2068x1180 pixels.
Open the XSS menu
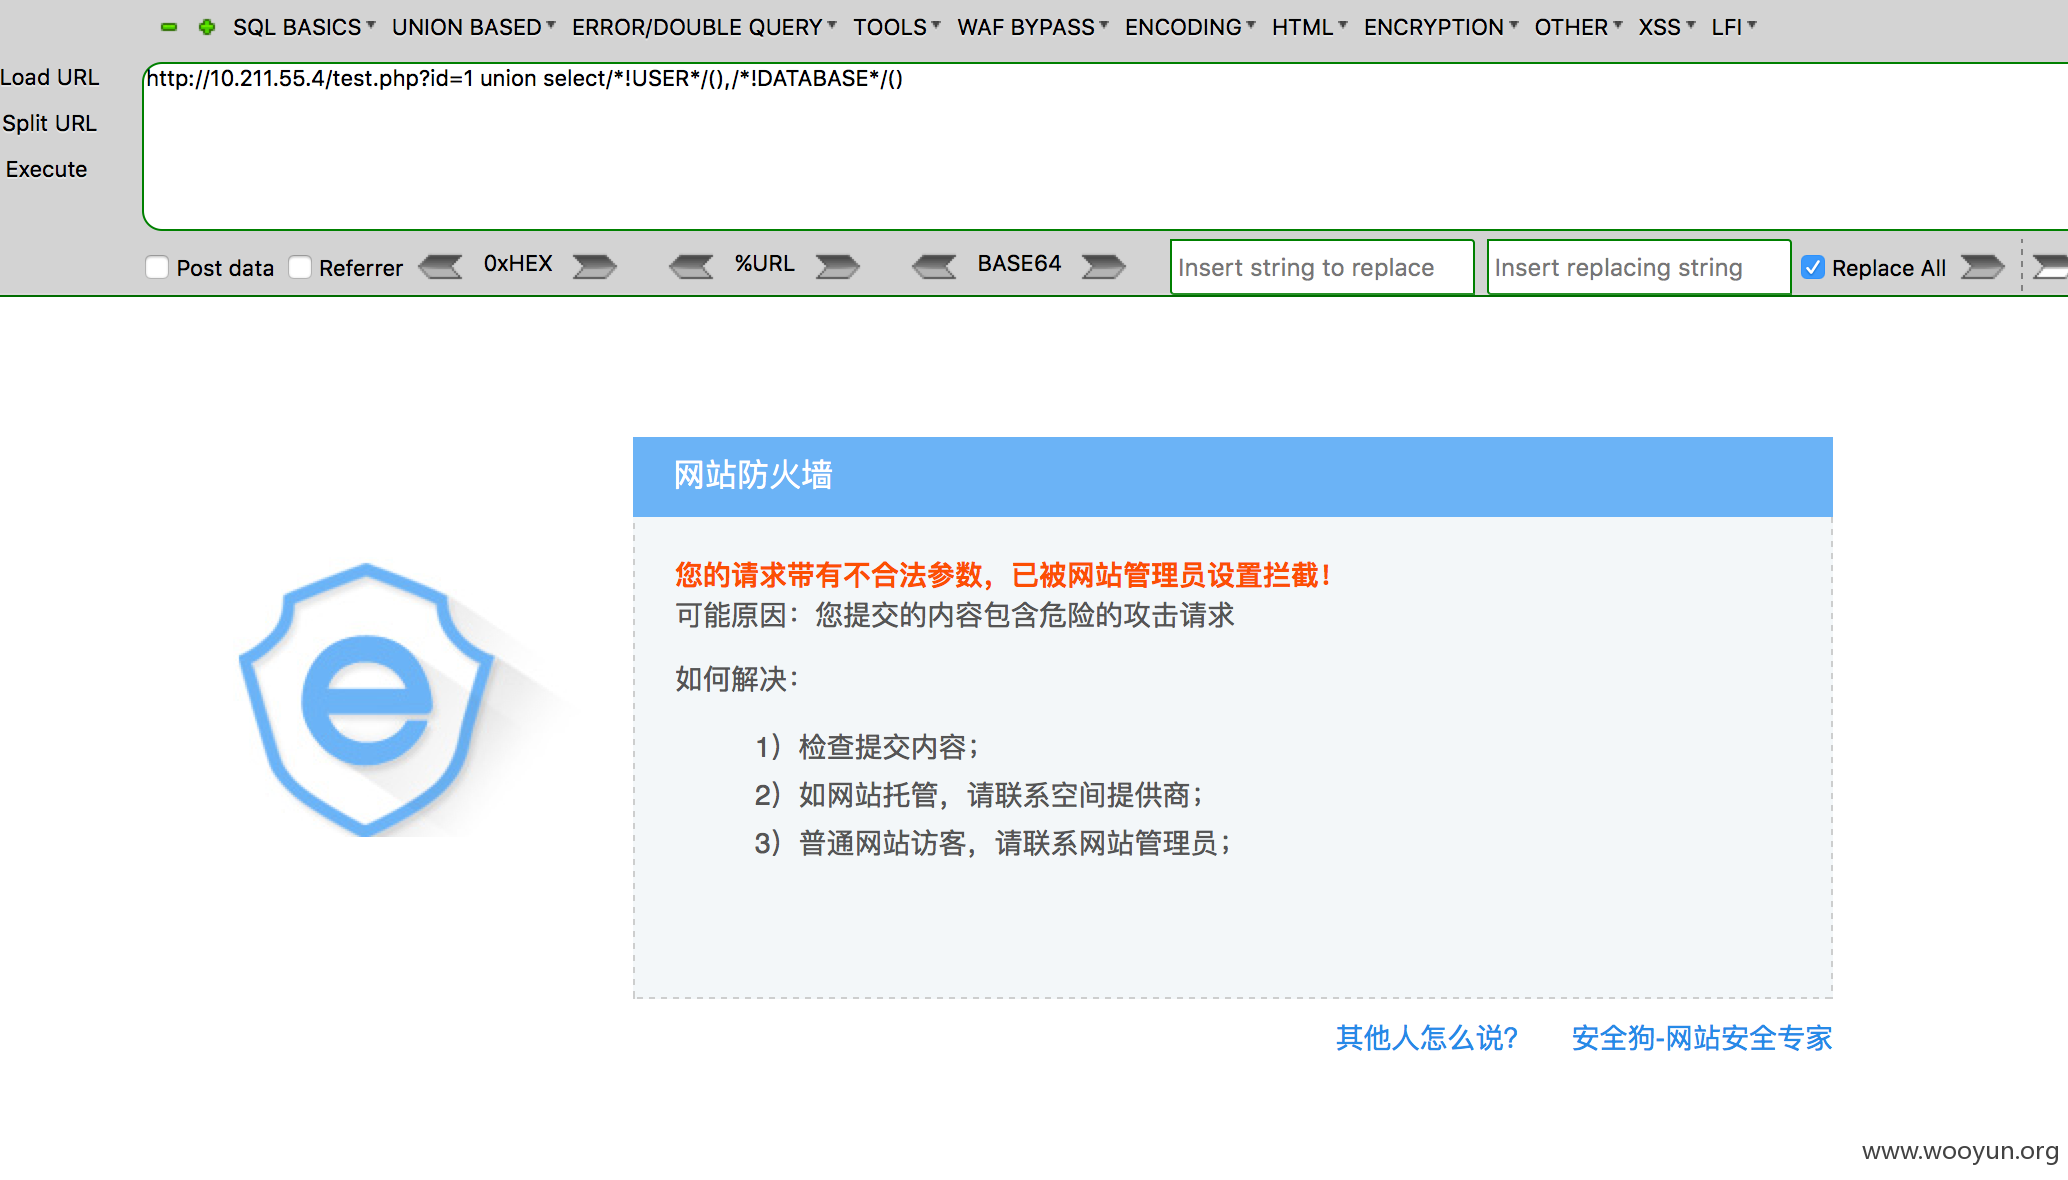[x=1666, y=27]
